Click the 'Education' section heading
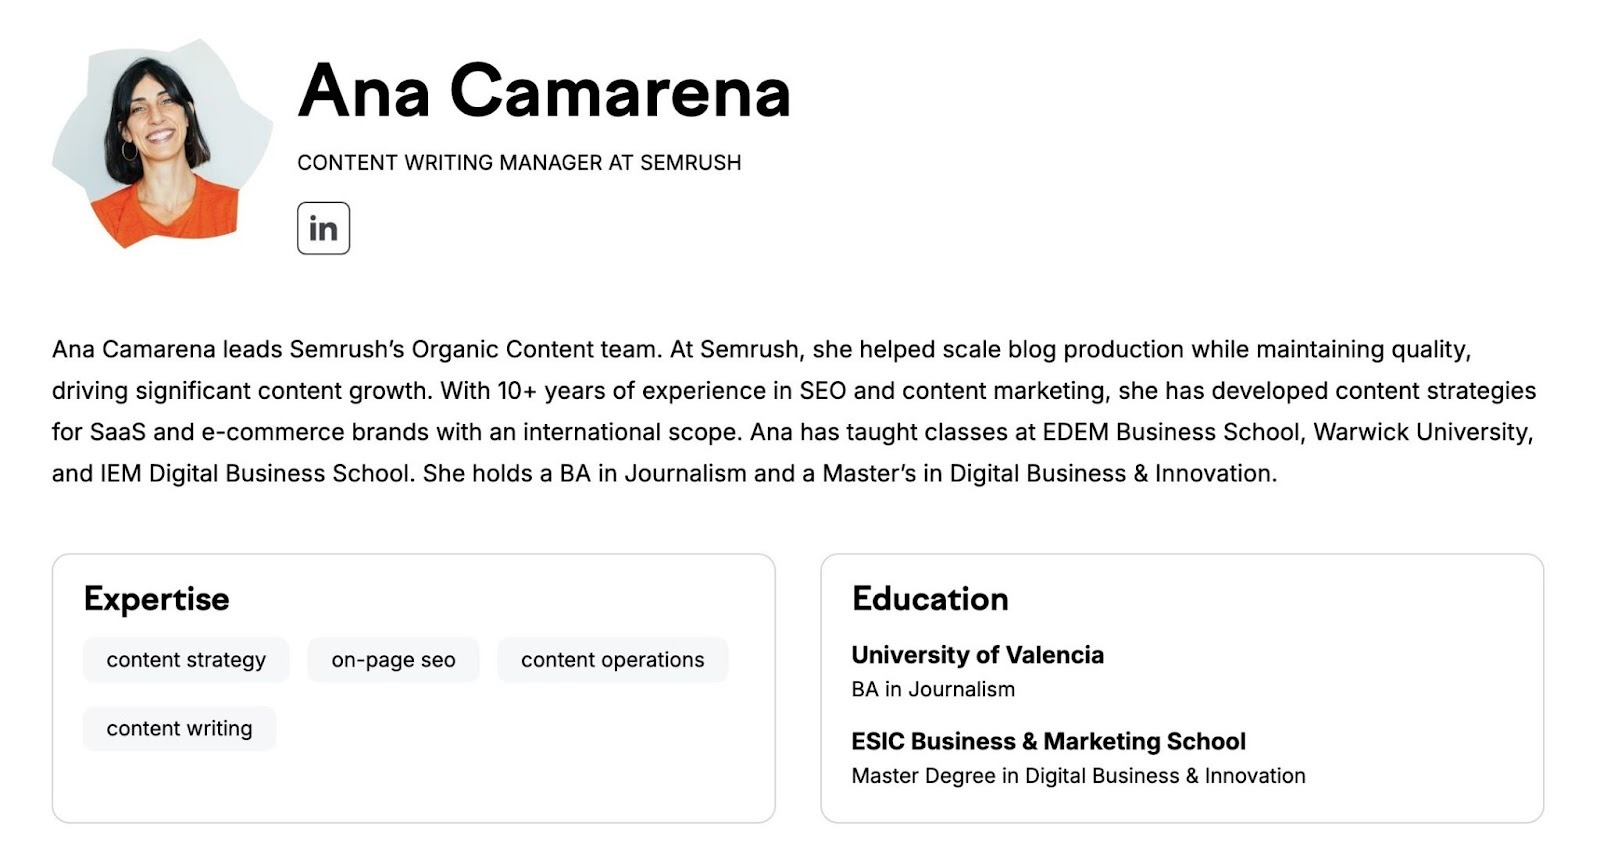Screen dimensions: 1600x862 point(929,598)
